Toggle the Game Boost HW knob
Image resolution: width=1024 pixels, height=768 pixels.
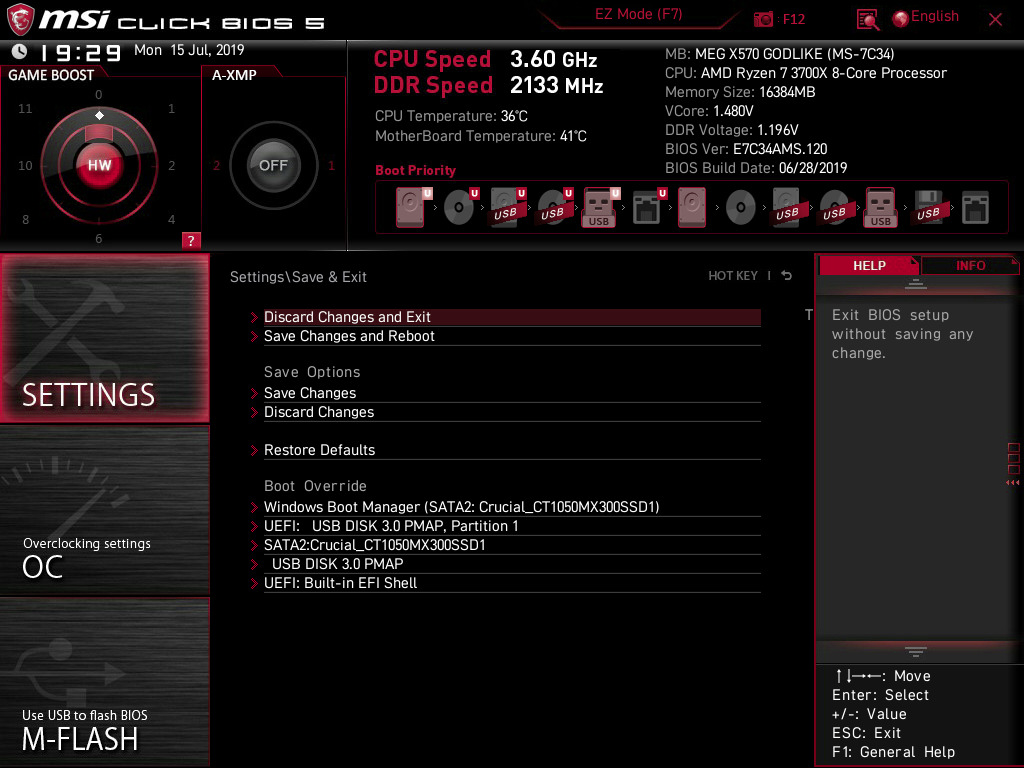click(x=99, y=165)
